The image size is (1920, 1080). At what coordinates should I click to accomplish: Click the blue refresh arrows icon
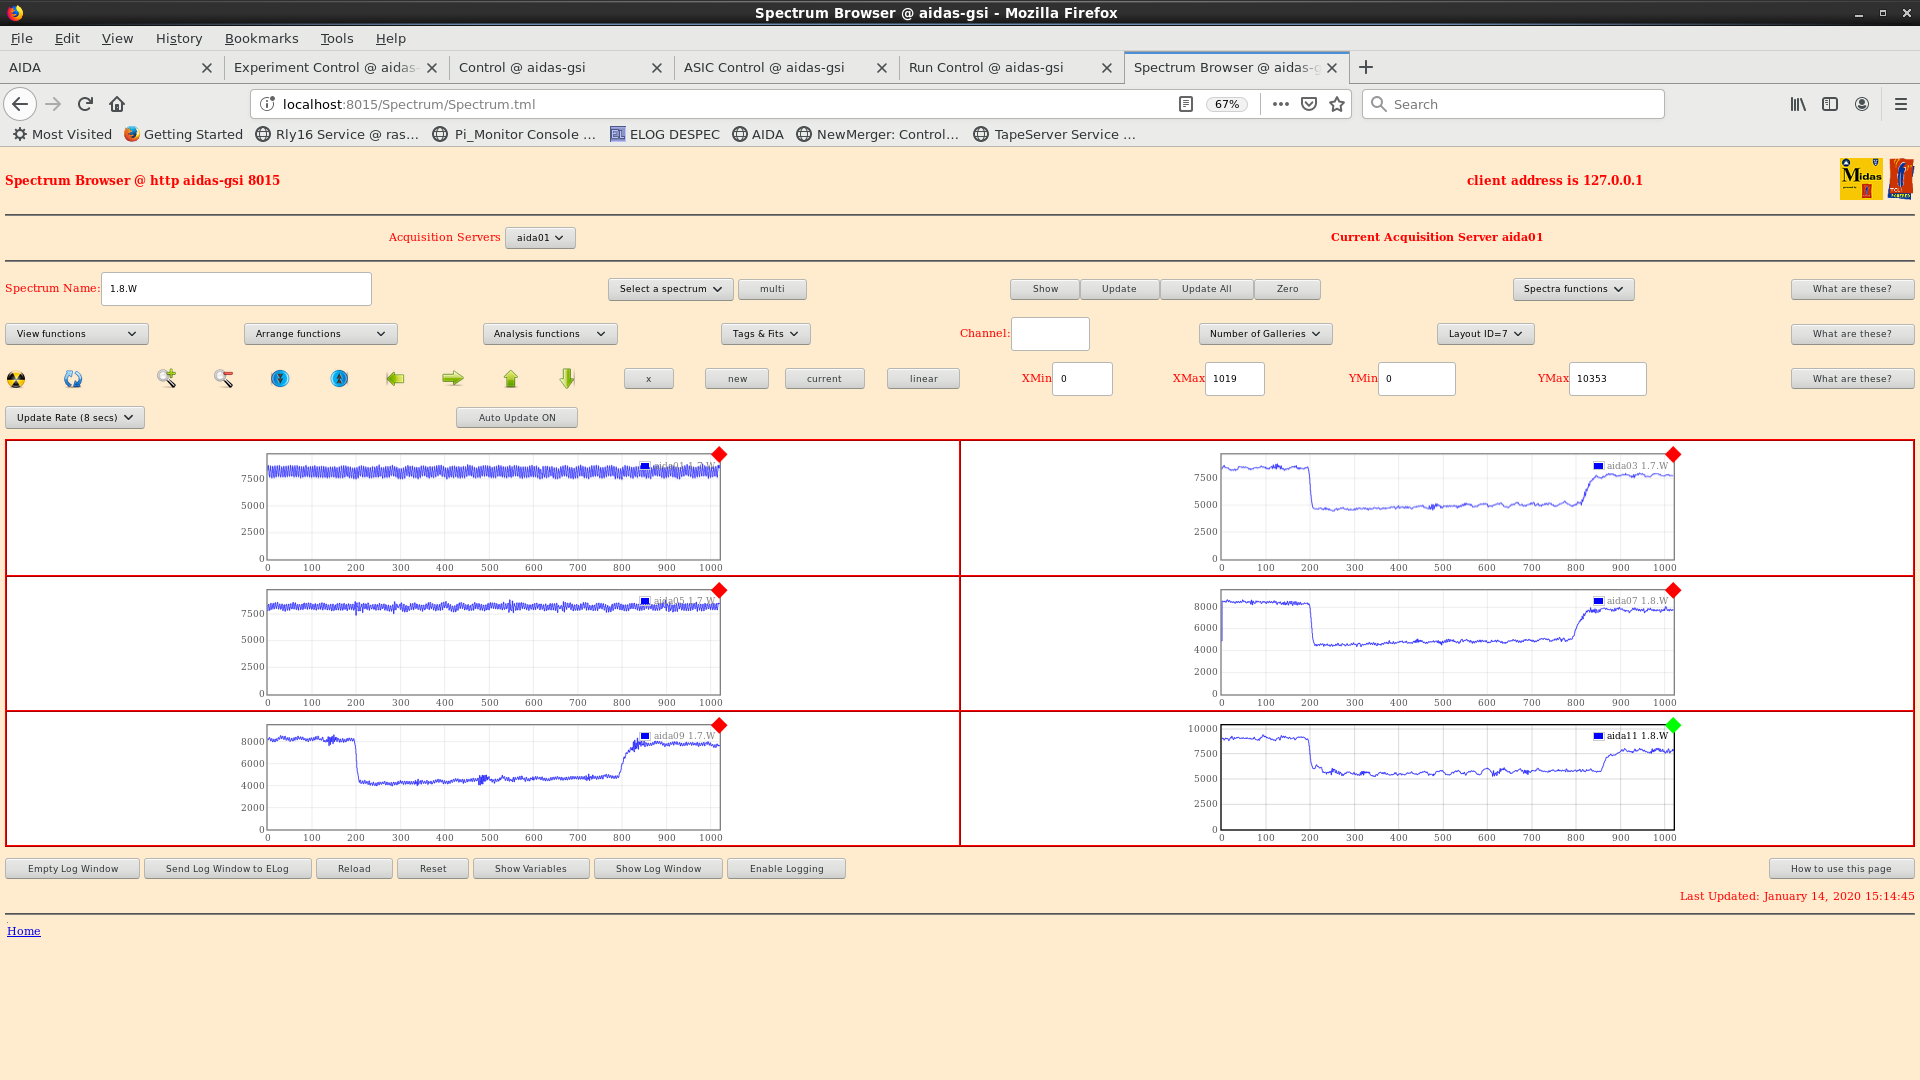[x=73, y=379]
